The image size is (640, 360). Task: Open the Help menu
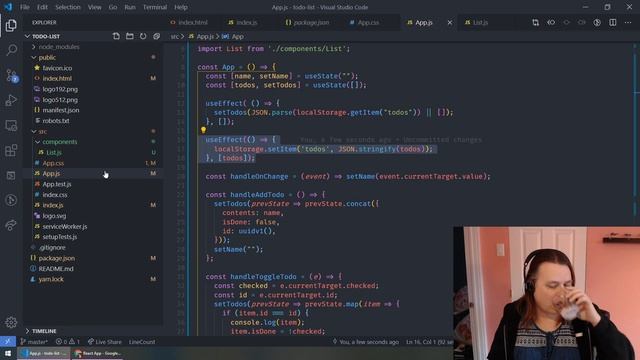point(181,7)
